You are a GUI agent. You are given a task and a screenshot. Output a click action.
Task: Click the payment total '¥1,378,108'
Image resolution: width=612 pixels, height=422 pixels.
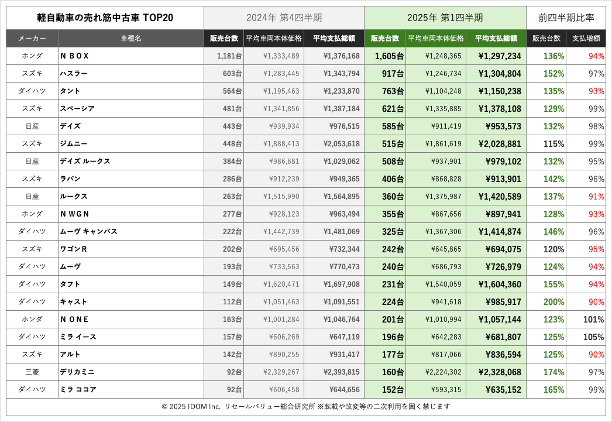coord(500,109)
